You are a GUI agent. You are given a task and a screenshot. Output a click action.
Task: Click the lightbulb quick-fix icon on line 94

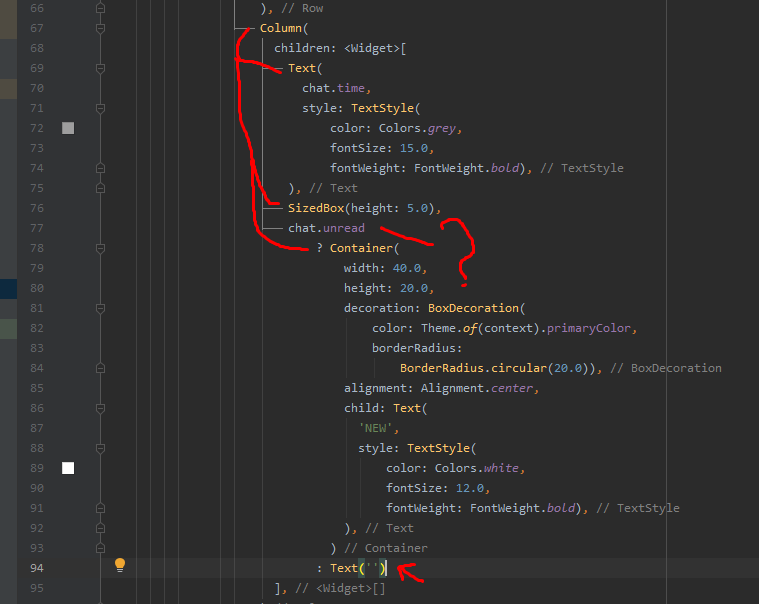tap(120, 565)
